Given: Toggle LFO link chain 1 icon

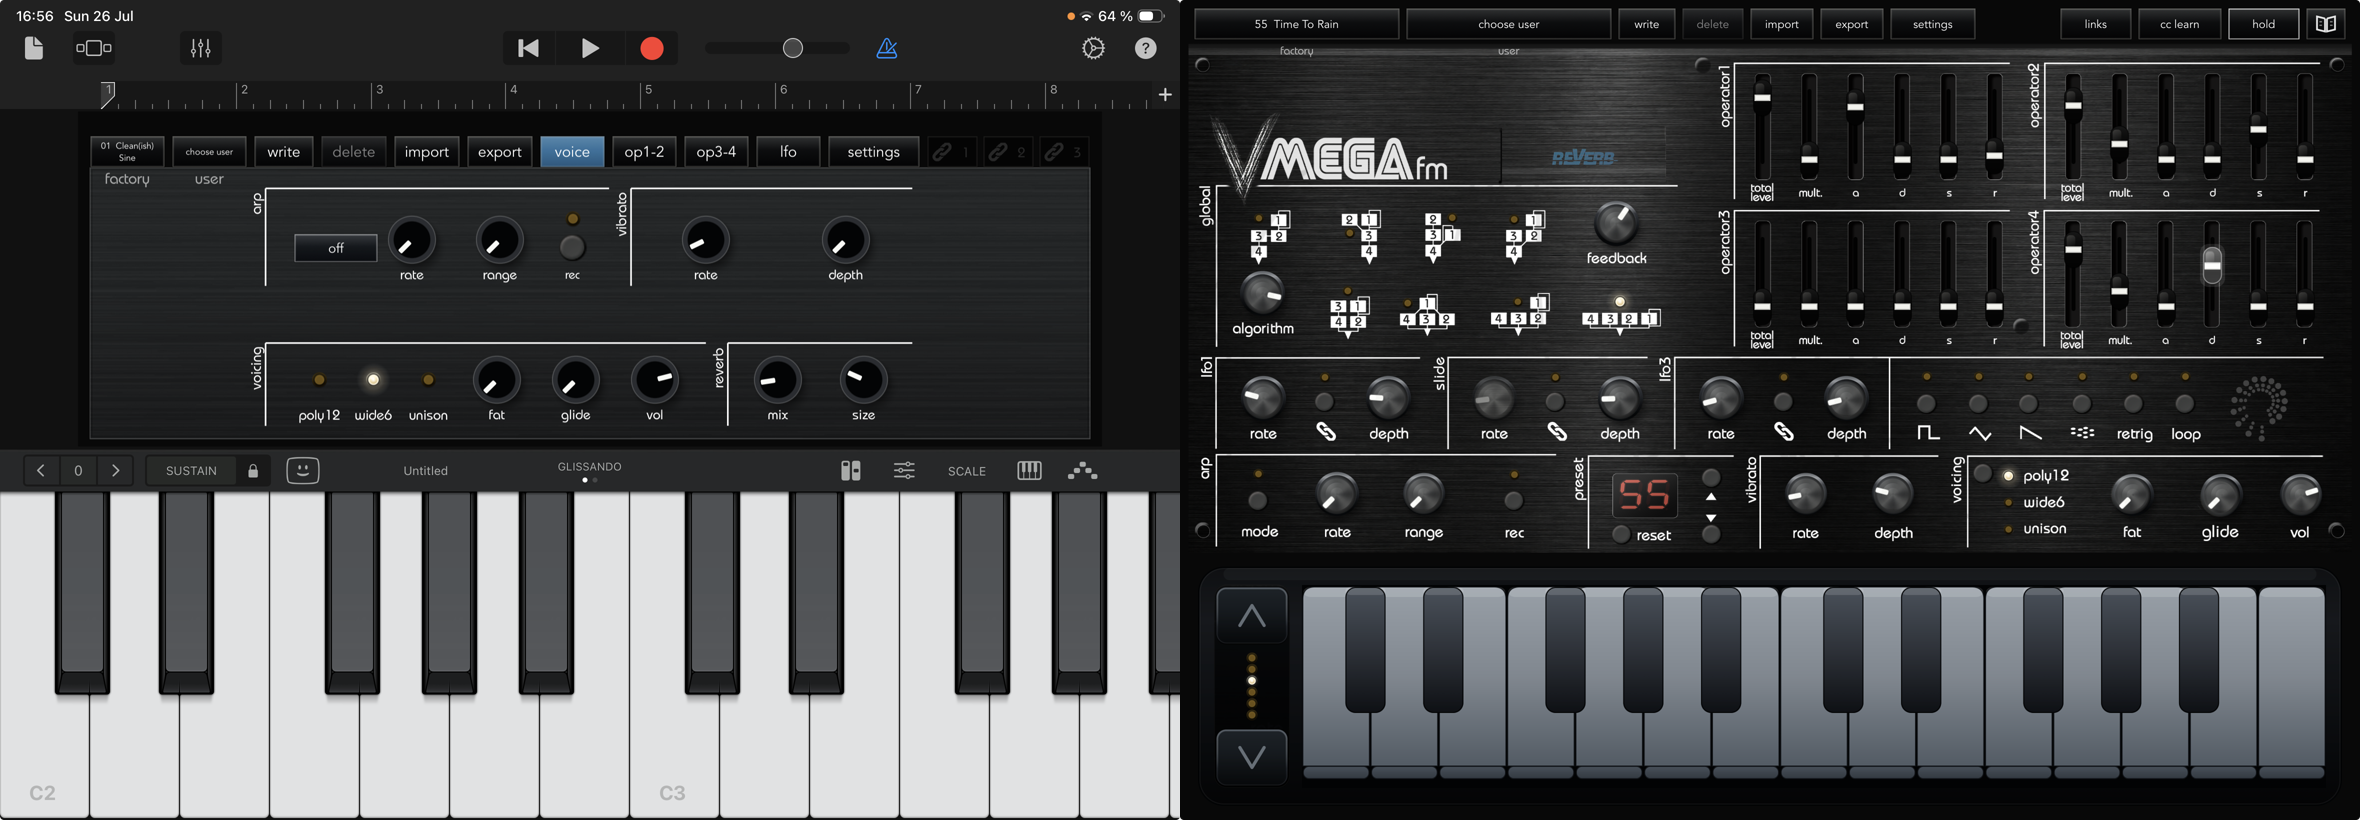Looking at the screenshot, I should point(950,152).
